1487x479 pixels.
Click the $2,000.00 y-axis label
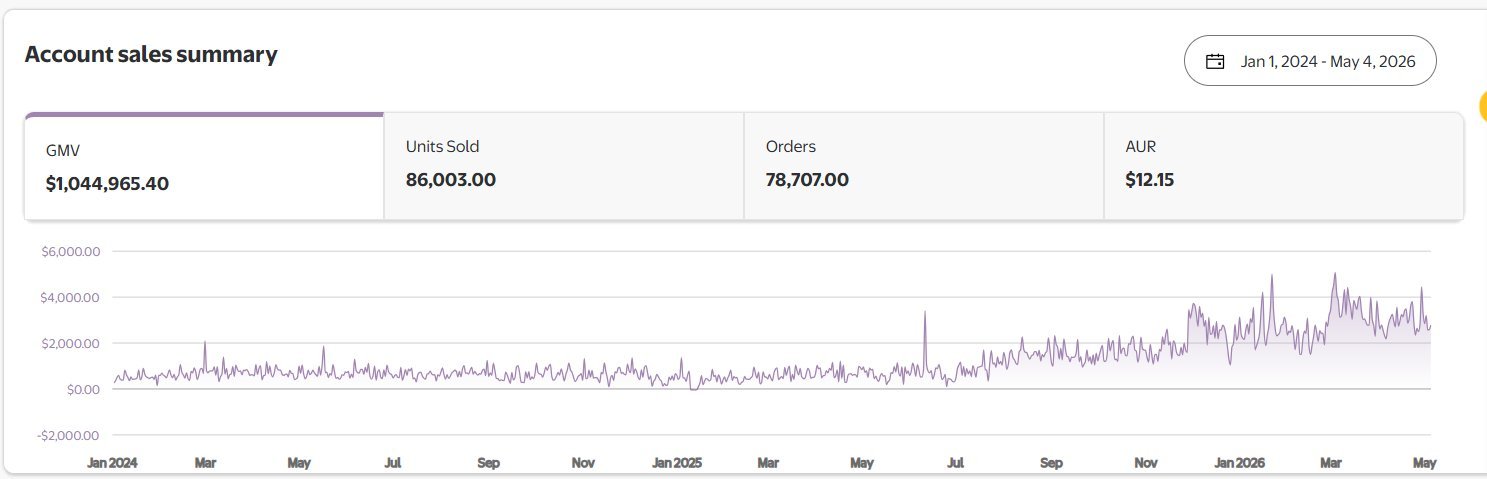70,343
